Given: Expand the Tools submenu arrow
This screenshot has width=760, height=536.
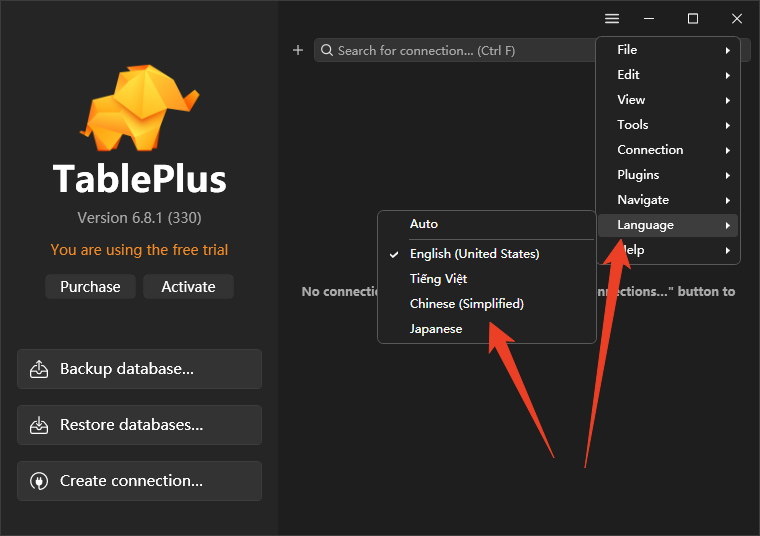Looking at the screenshot, I should point(728,125).
